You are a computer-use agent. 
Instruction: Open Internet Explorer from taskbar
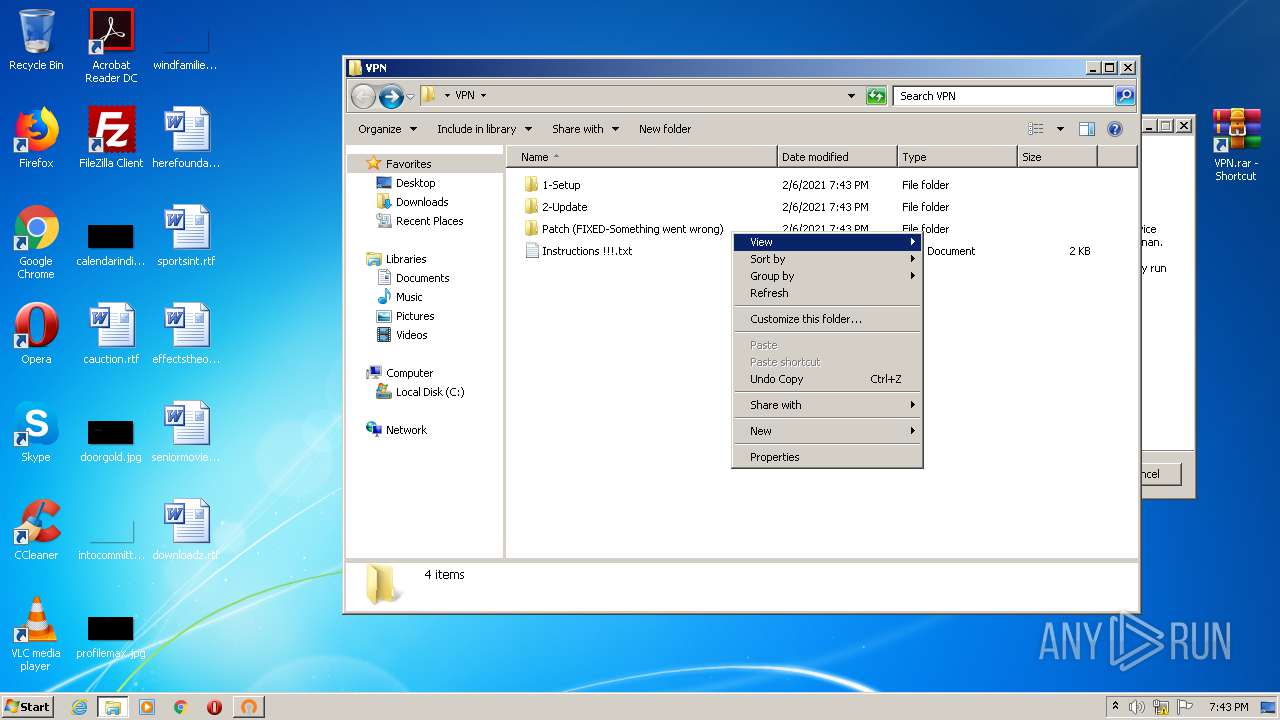click(79, 707)
